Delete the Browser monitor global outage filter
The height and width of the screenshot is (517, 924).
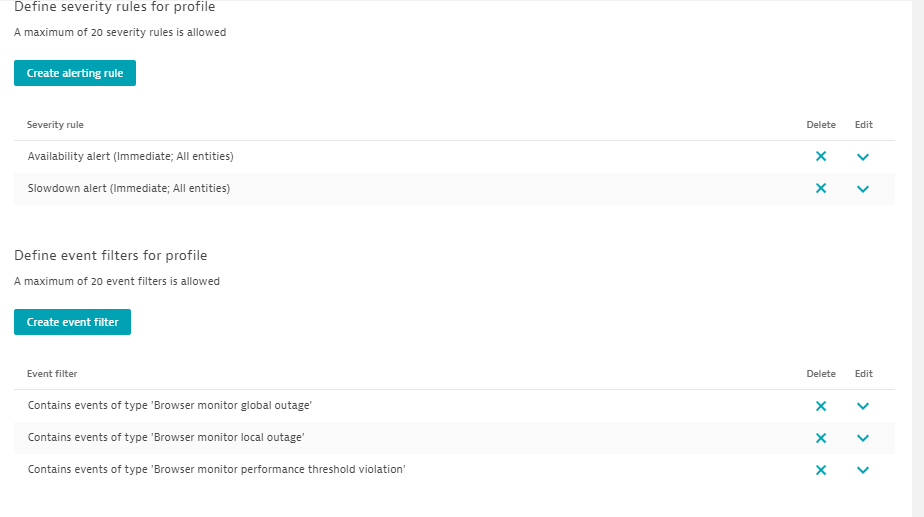821,406
